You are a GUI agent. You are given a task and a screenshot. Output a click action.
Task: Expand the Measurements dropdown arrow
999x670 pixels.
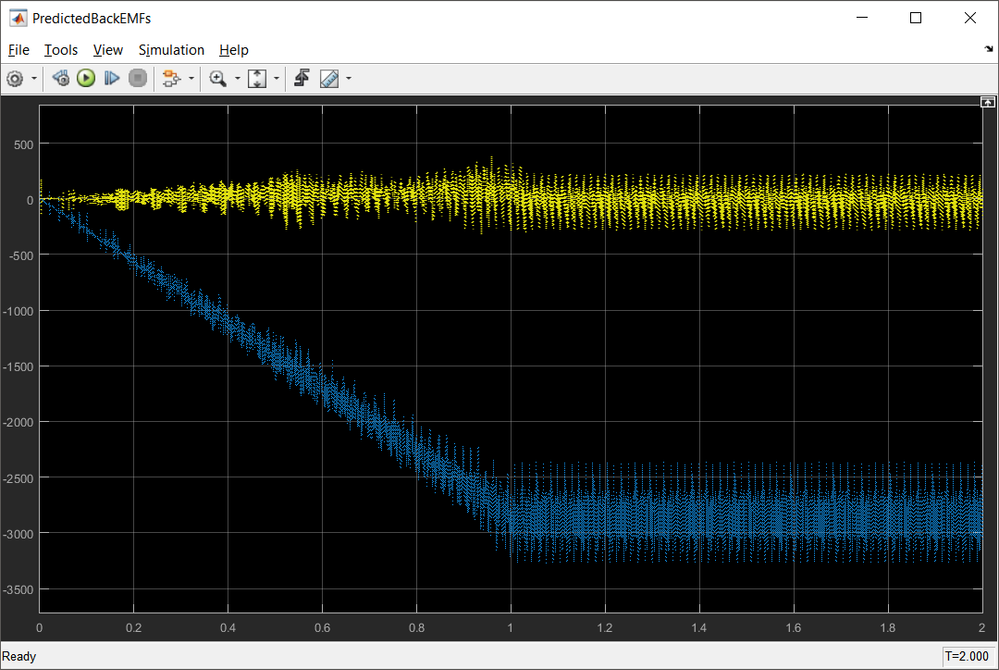349,78
